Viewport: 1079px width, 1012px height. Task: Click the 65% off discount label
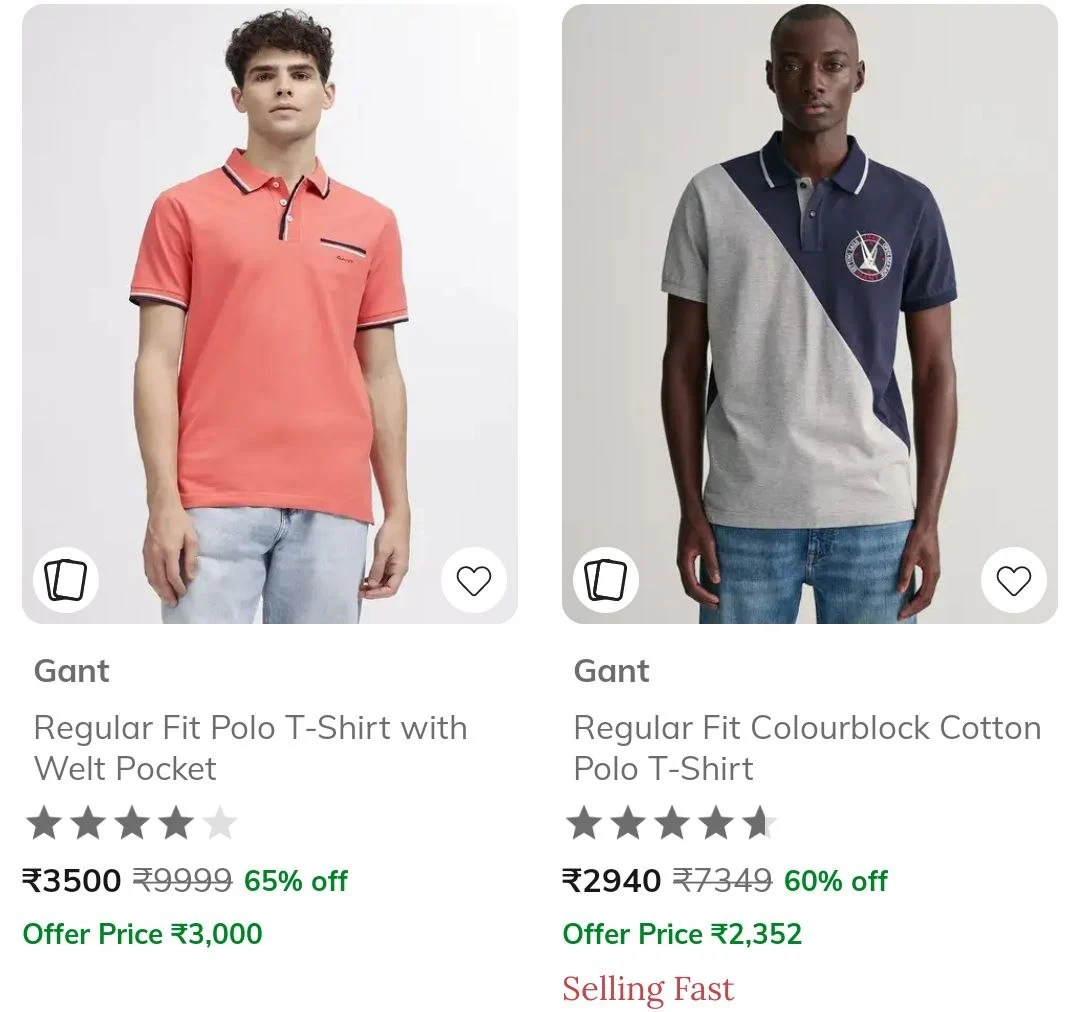pyautogui.click(x=296, y=881)
